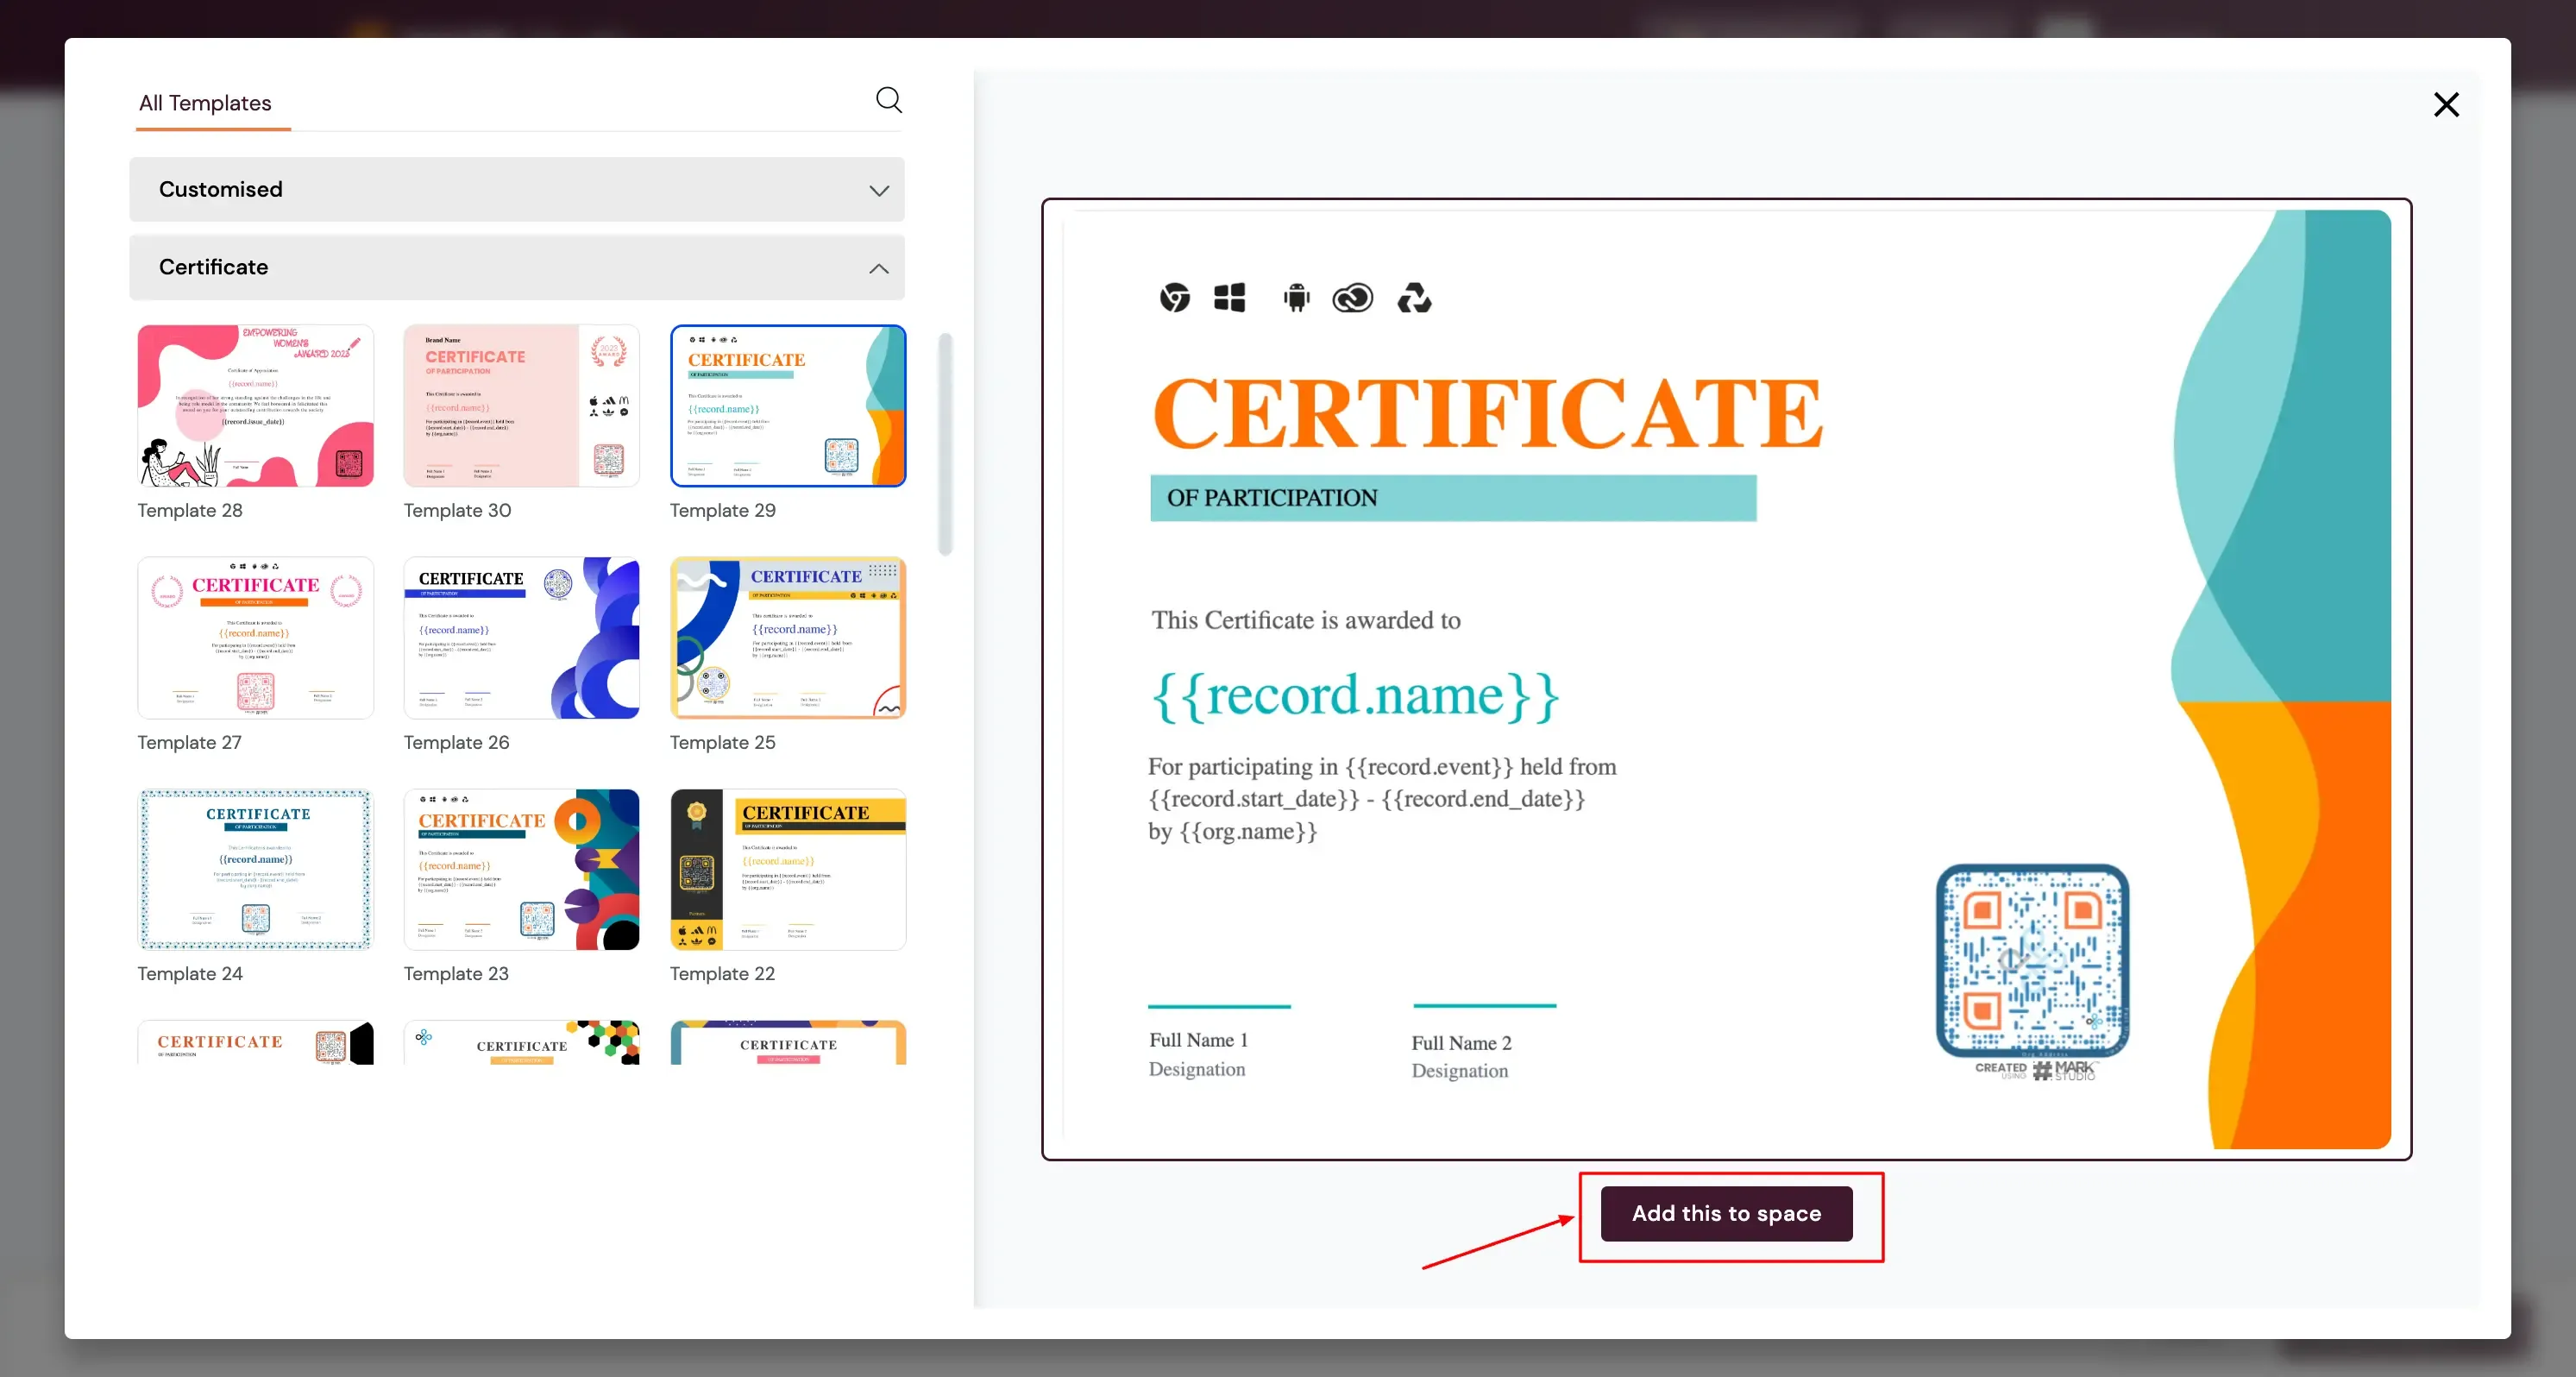Click the Creative Cloud logo on preview
The height and width of the screenshot is (1377, 2576).
coord(1352,297)
